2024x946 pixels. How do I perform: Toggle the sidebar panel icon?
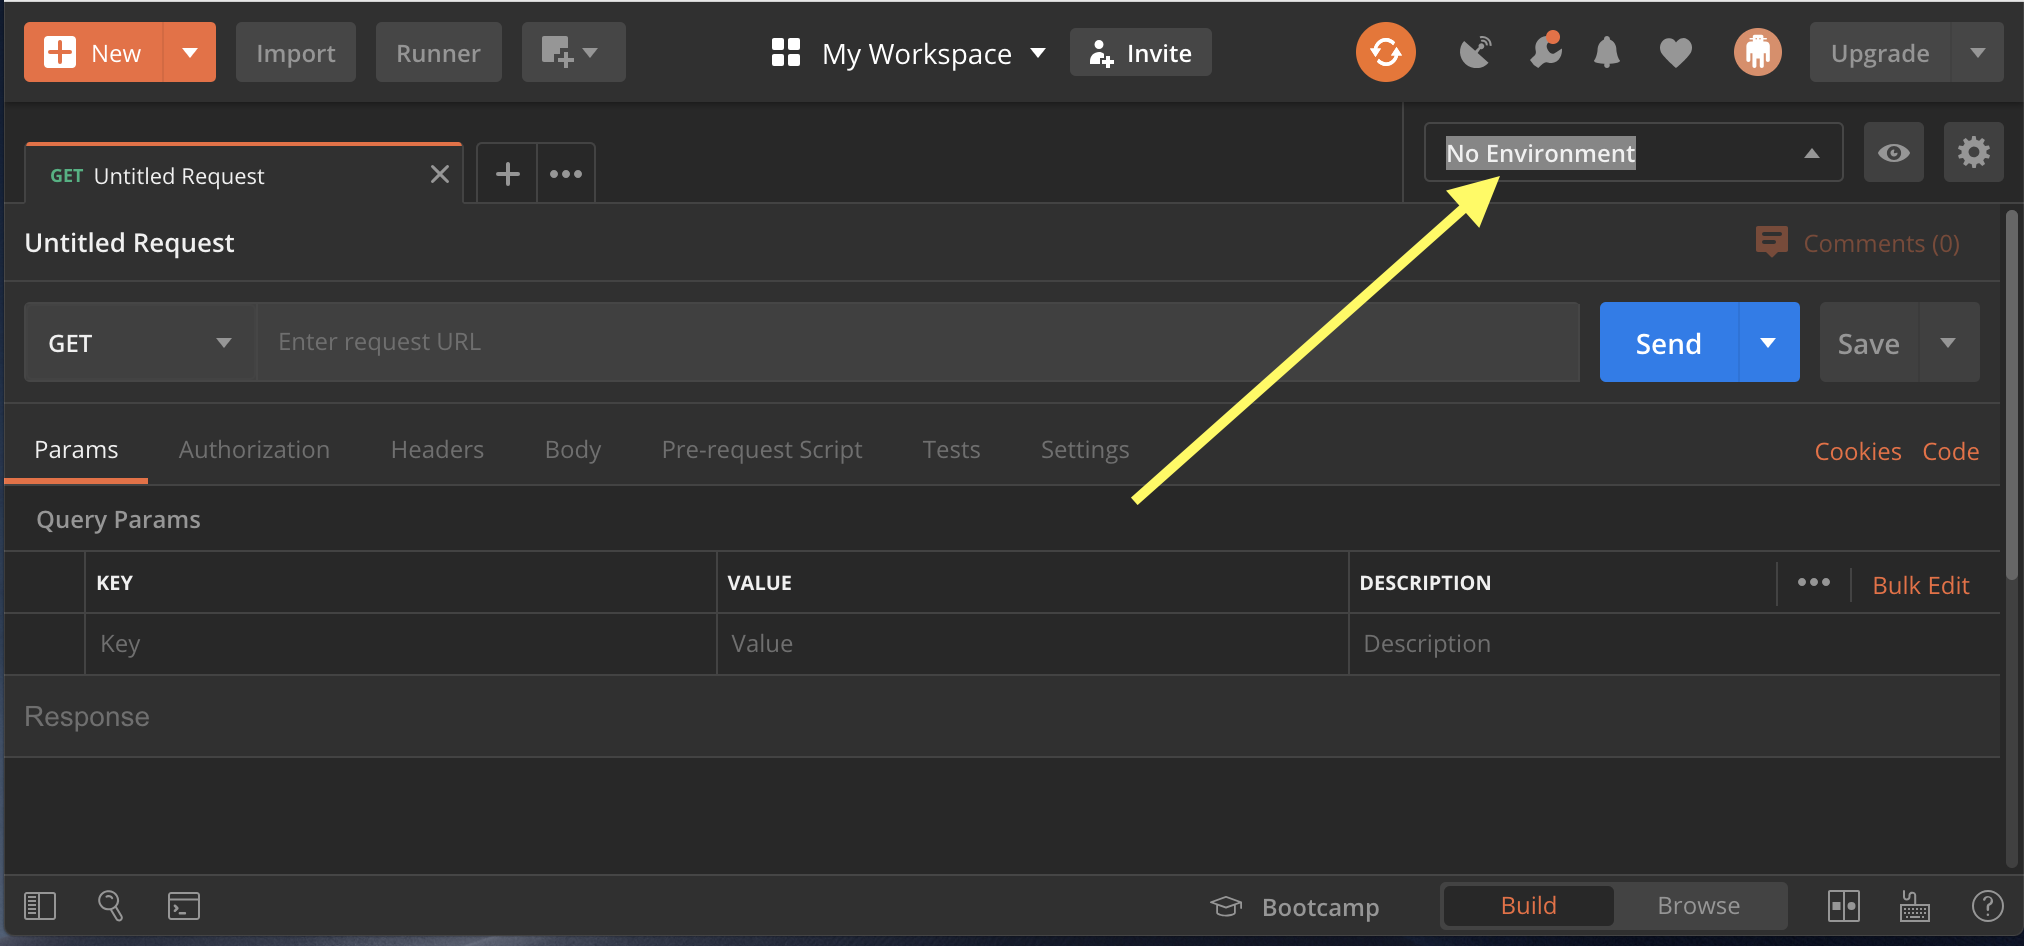tap(40, 906)
